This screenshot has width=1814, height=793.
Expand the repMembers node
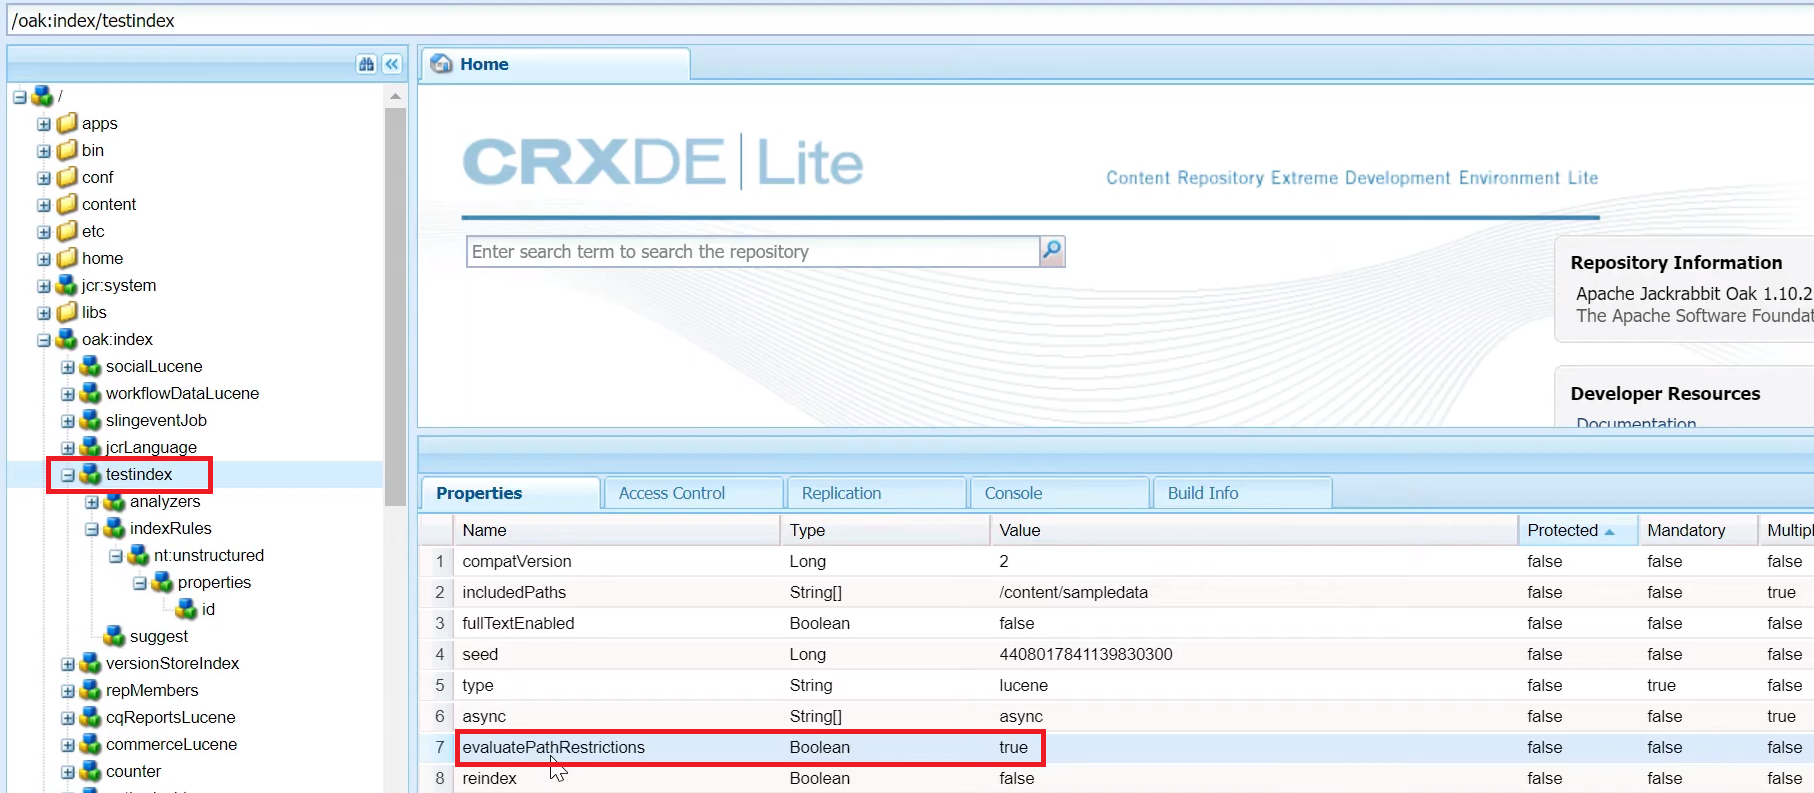68,691
